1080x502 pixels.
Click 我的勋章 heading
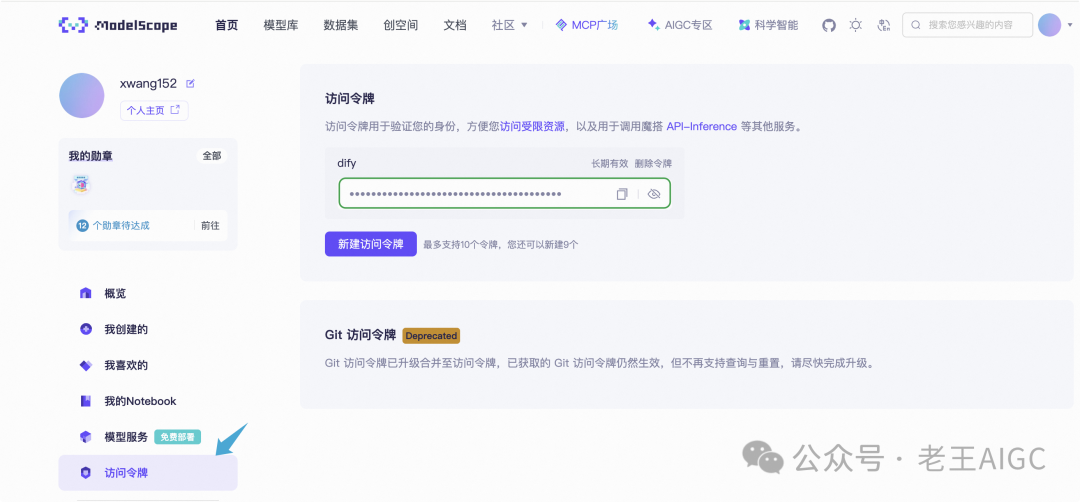point(90,156)
